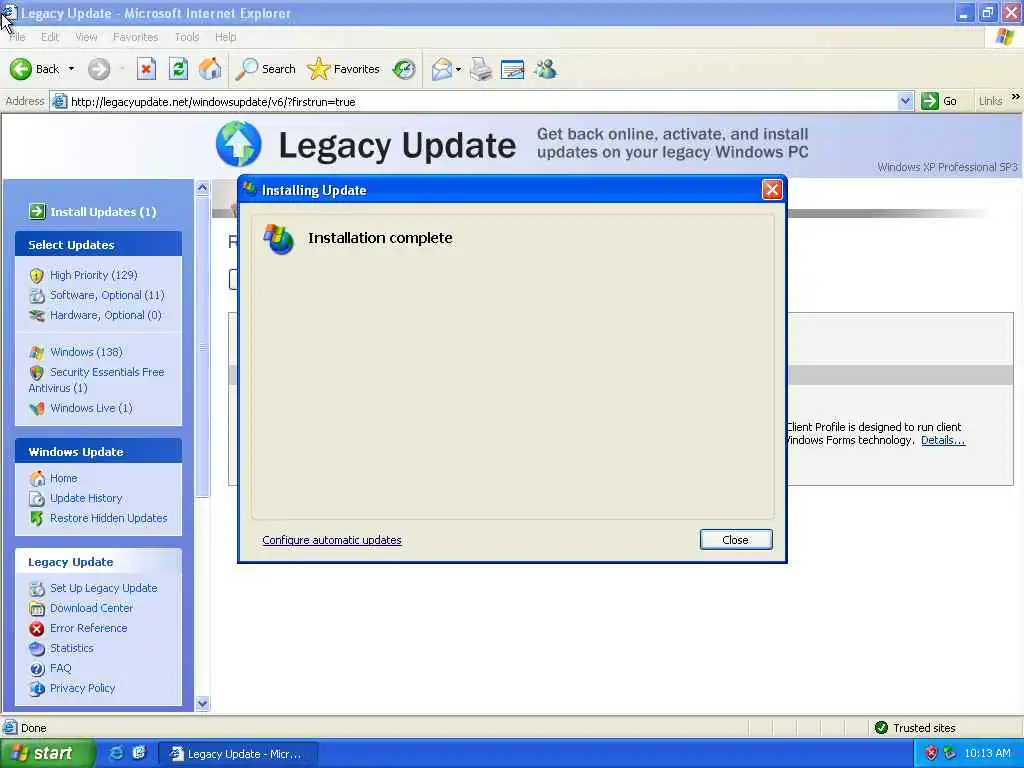This screenshot has height=768, width=1024.
Task: Open the View menu
Action: coord(86,37)
